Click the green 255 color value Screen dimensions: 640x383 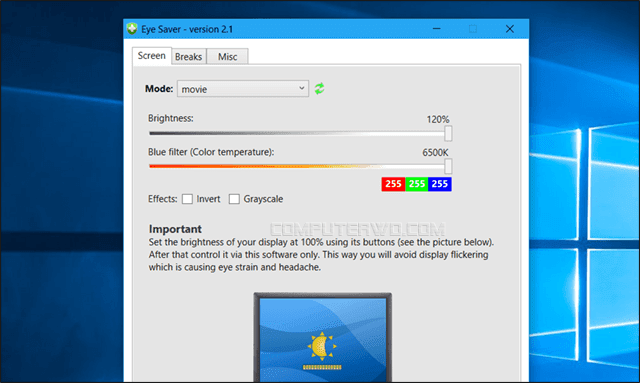[x=416, y=184]
